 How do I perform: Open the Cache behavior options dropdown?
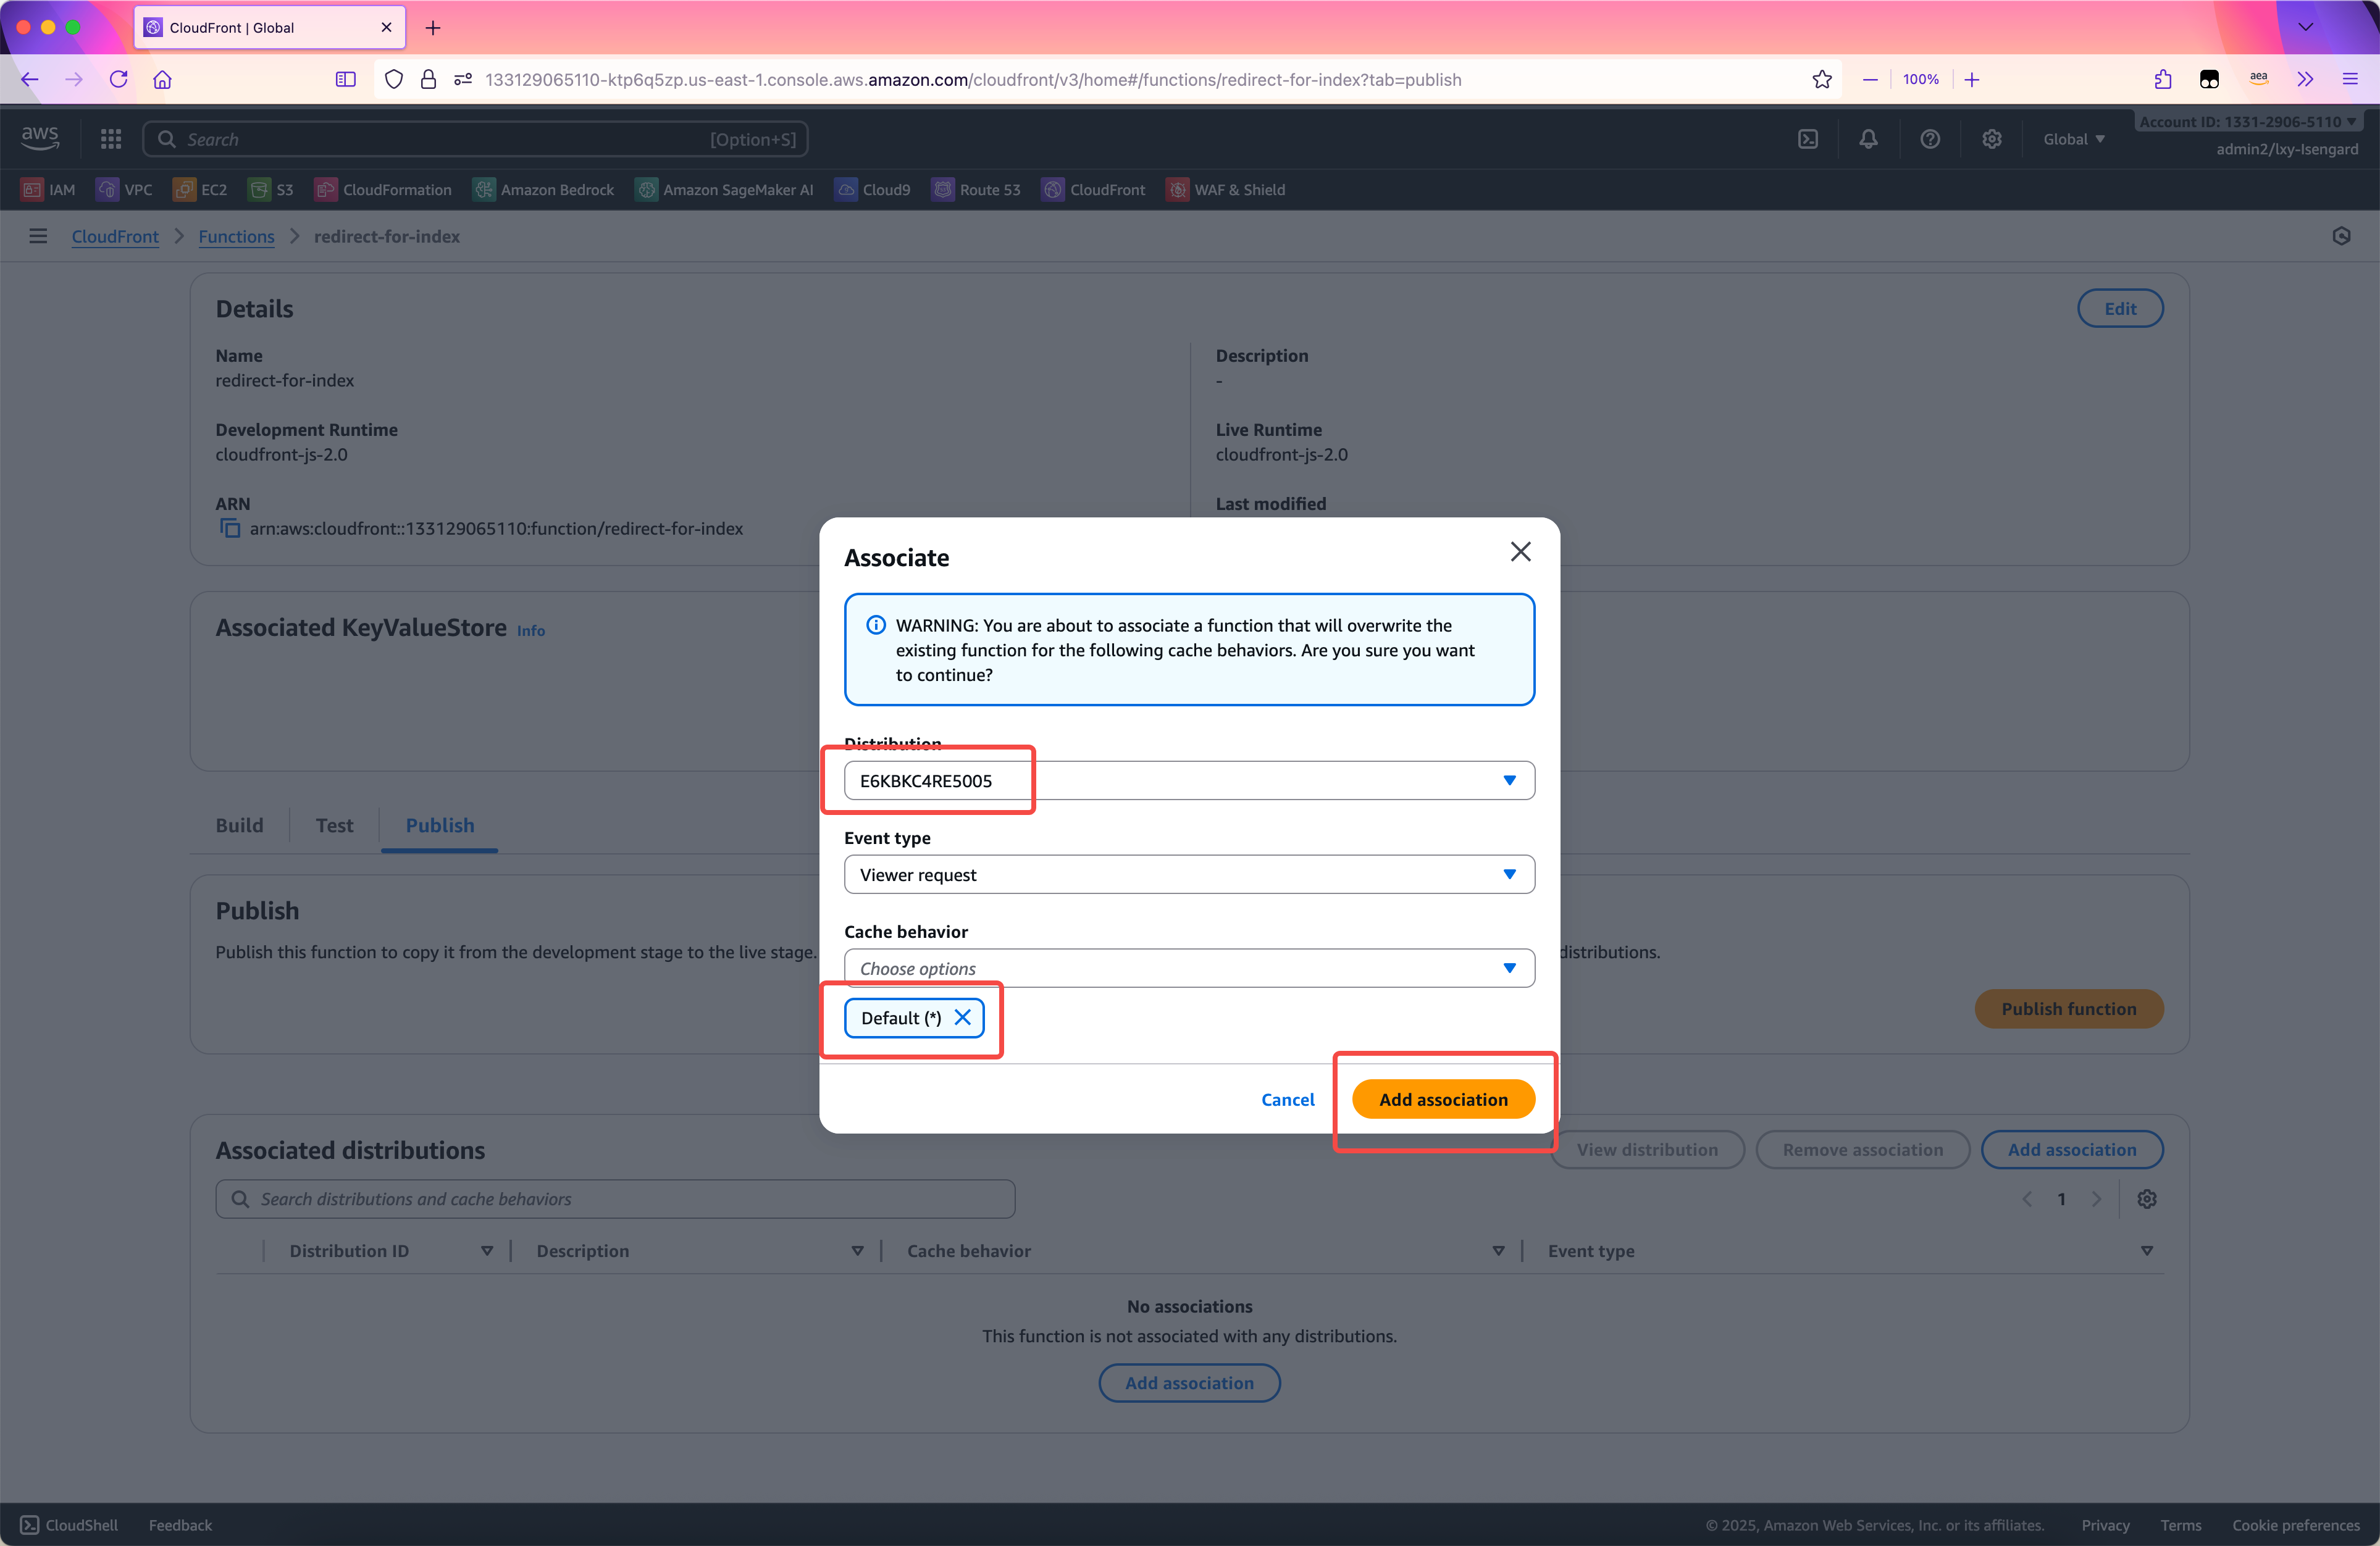1188,967
